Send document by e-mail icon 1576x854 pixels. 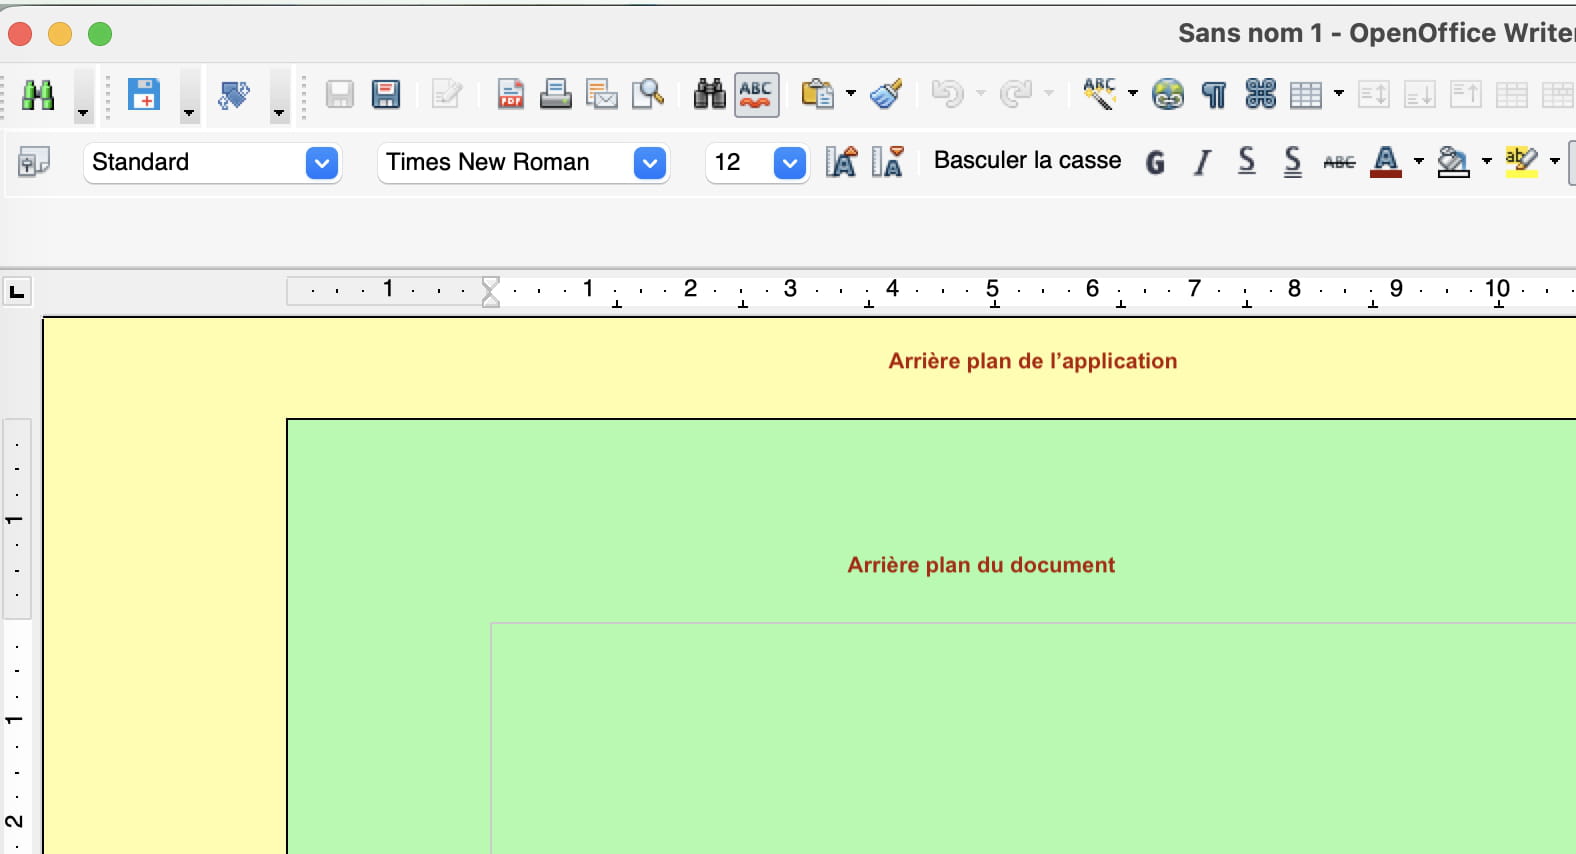602,95
